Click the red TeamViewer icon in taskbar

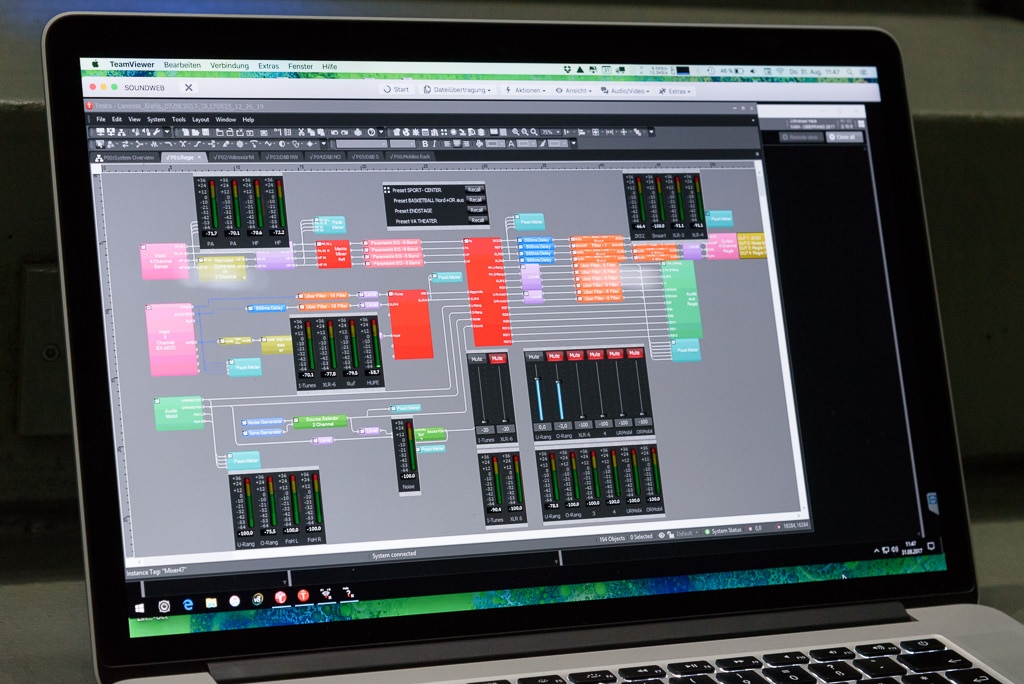coord(281,597)
